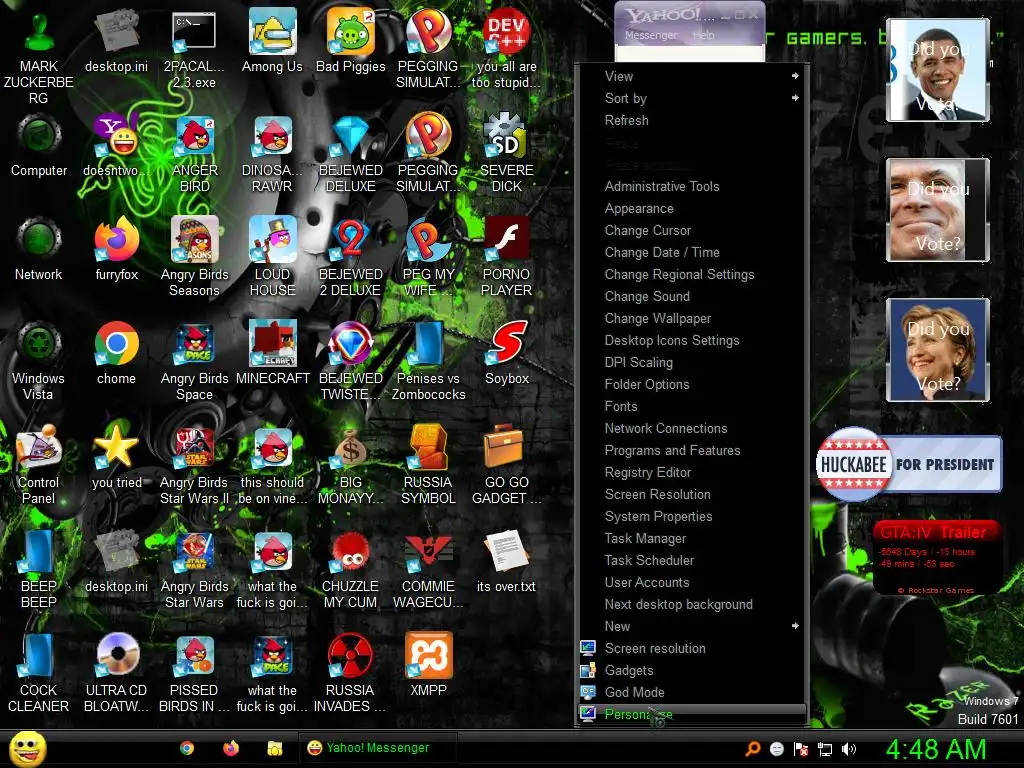This screenshot has height=768, width=1024.
Task: Select Registry Editor in context menu
Action: point(692,472)
